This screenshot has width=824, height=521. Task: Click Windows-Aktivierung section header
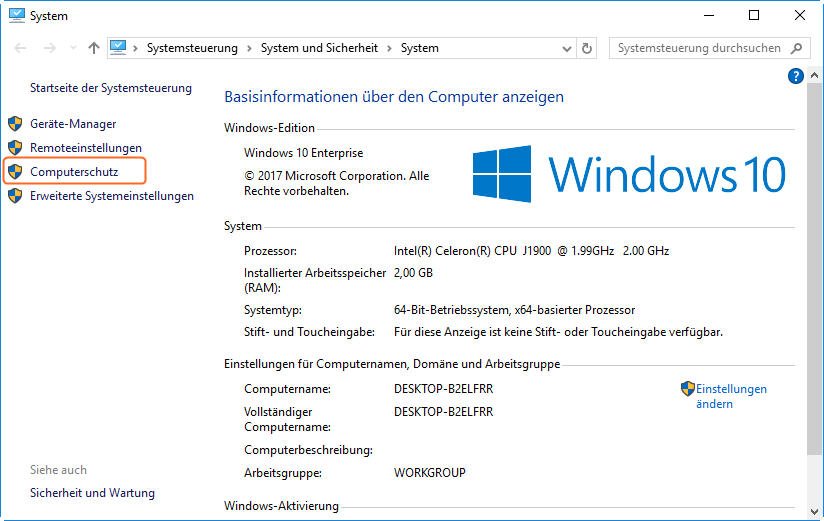click(281, 506)
